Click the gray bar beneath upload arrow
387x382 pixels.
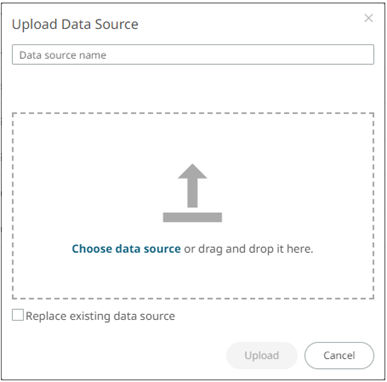[192, 217]
